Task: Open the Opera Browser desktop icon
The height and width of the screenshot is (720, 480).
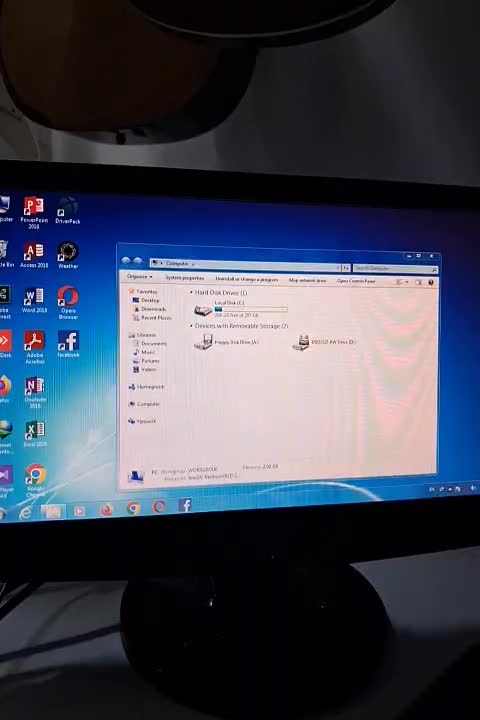Action: [68, 302]
